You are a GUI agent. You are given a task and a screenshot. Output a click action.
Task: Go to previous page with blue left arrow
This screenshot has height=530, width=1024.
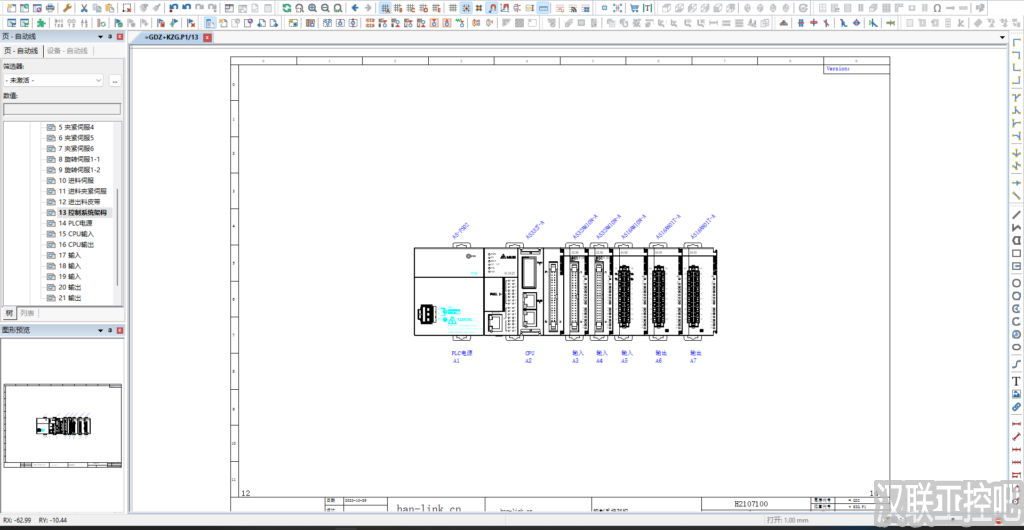[x=355, y=8]
